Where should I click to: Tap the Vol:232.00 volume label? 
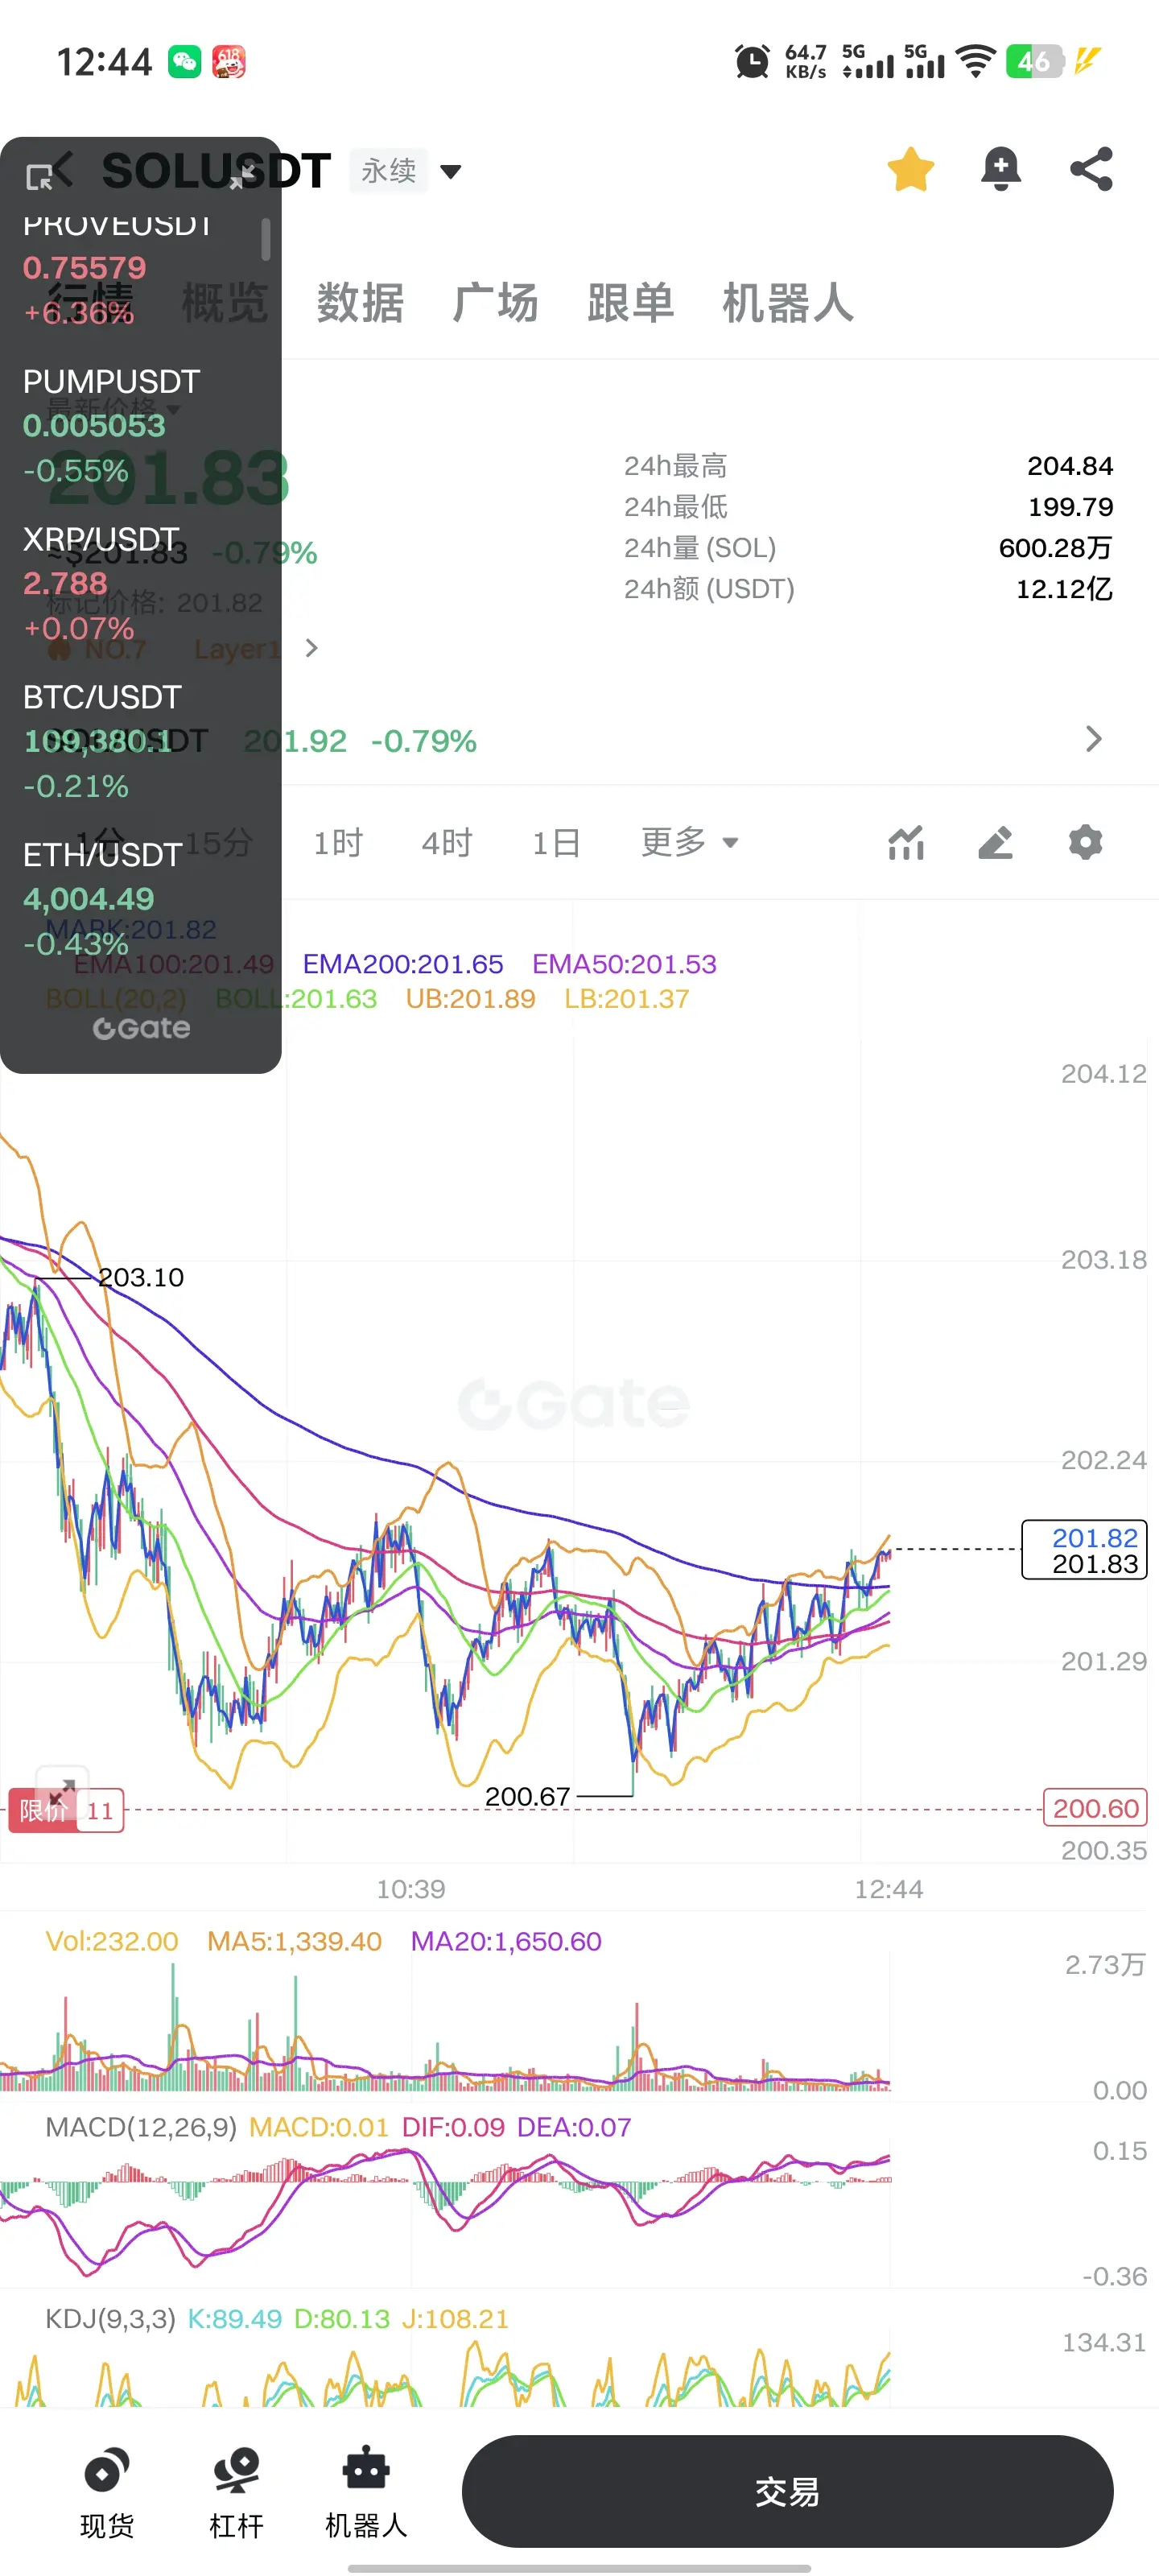point(112,1942)
